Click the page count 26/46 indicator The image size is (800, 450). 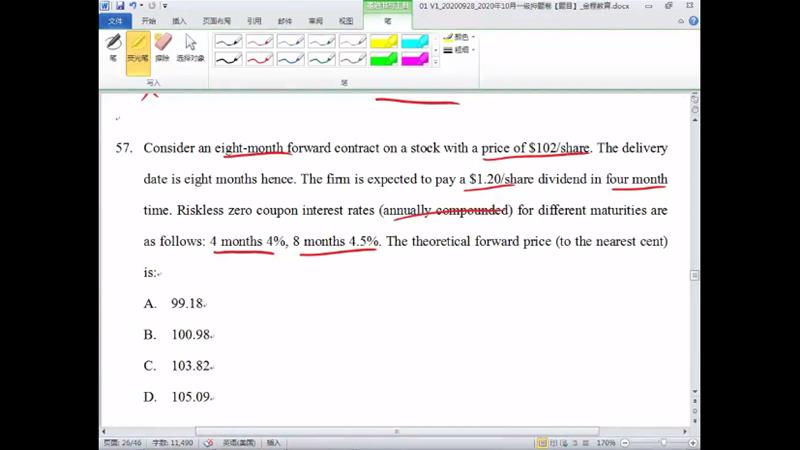coord(124,442)
